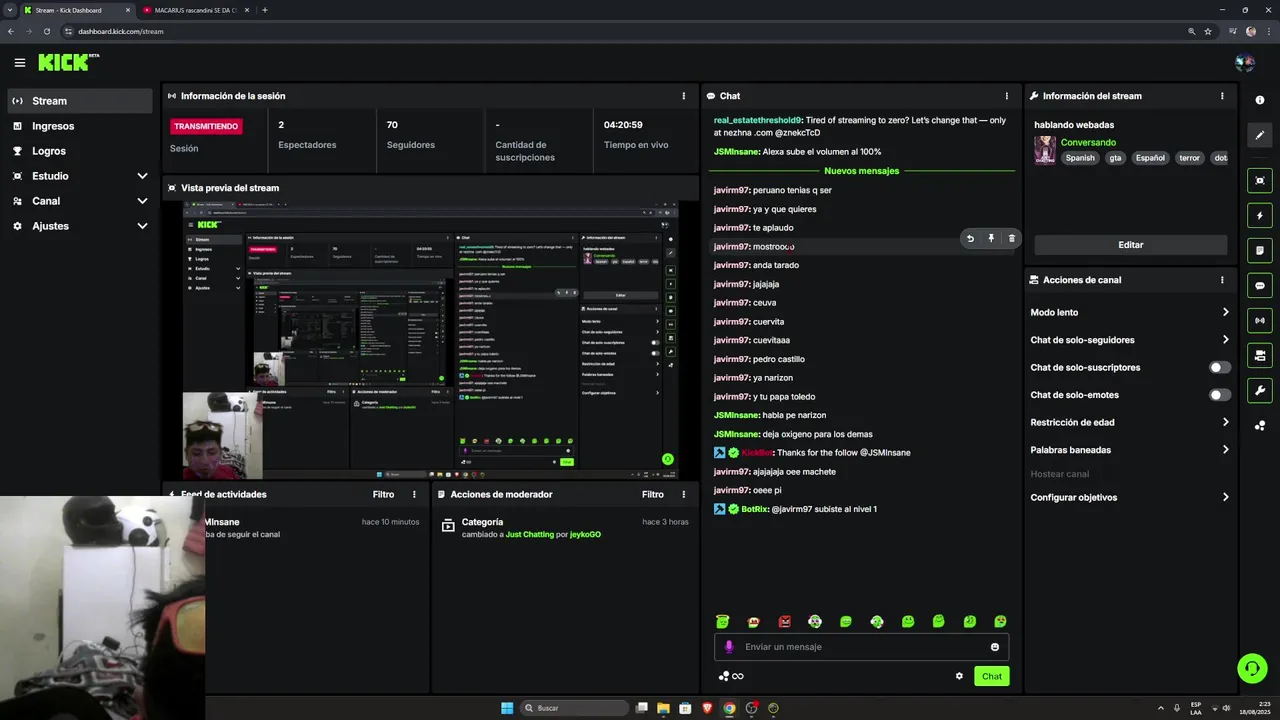Toggle the lightning bolt activity feed icon
Screen dimensions: 1280x720
click(x=1260, y=216)
